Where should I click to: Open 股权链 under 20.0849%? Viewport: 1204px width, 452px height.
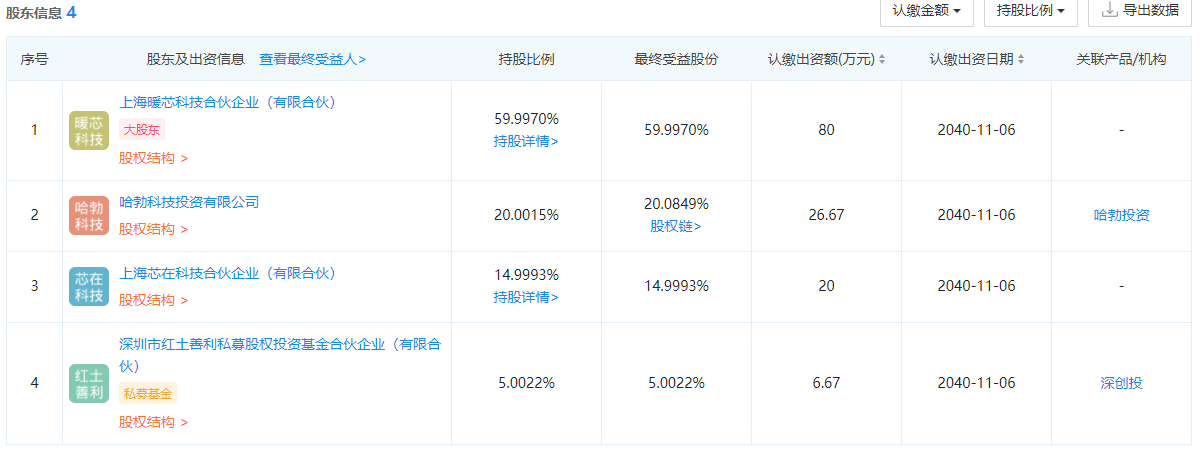(676, 226)
